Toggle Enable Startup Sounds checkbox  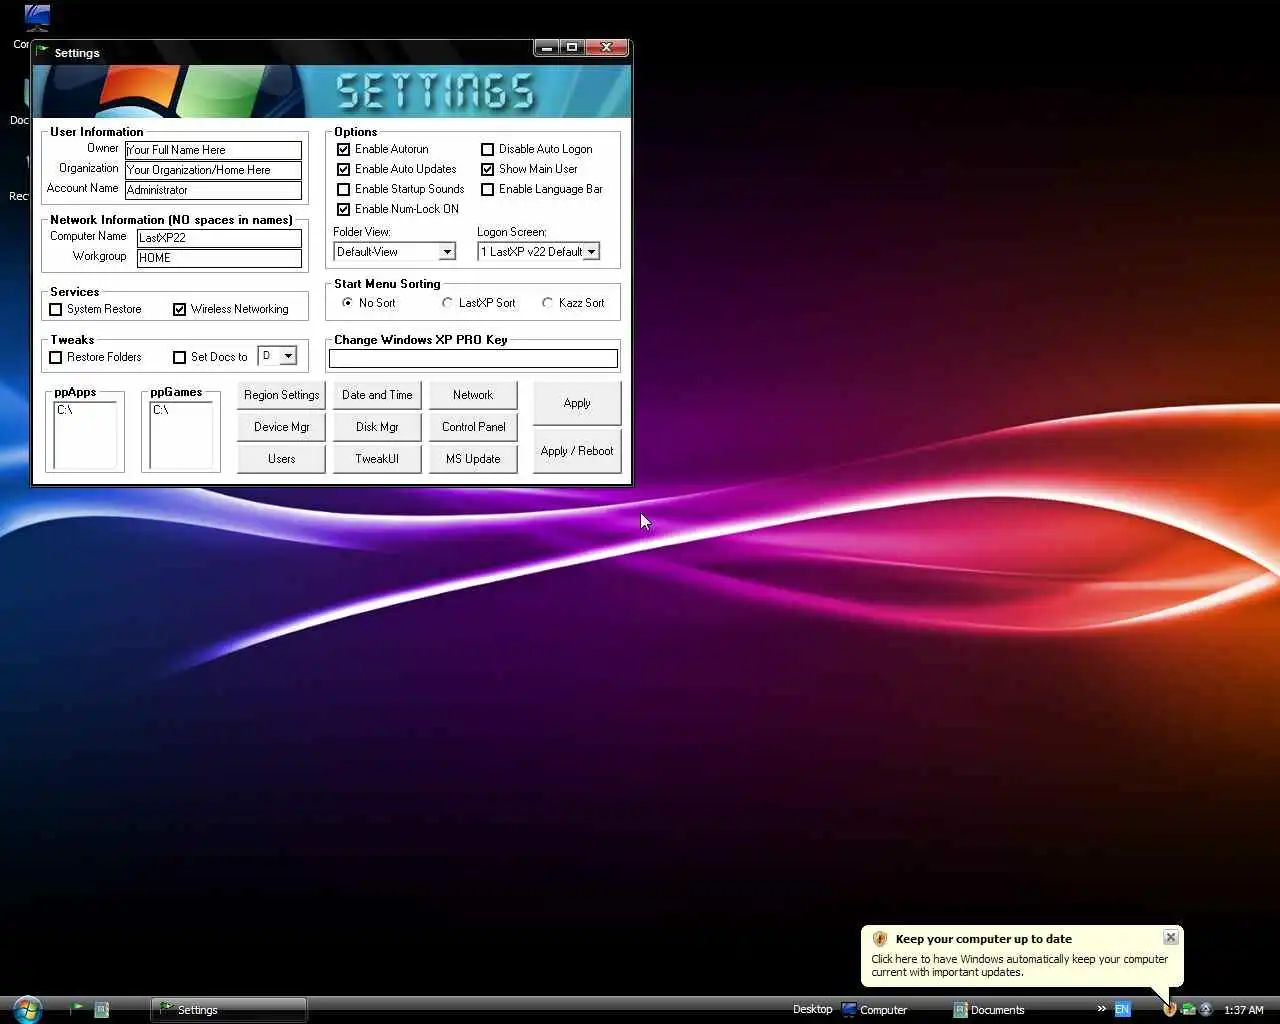(x=343, y=189)
